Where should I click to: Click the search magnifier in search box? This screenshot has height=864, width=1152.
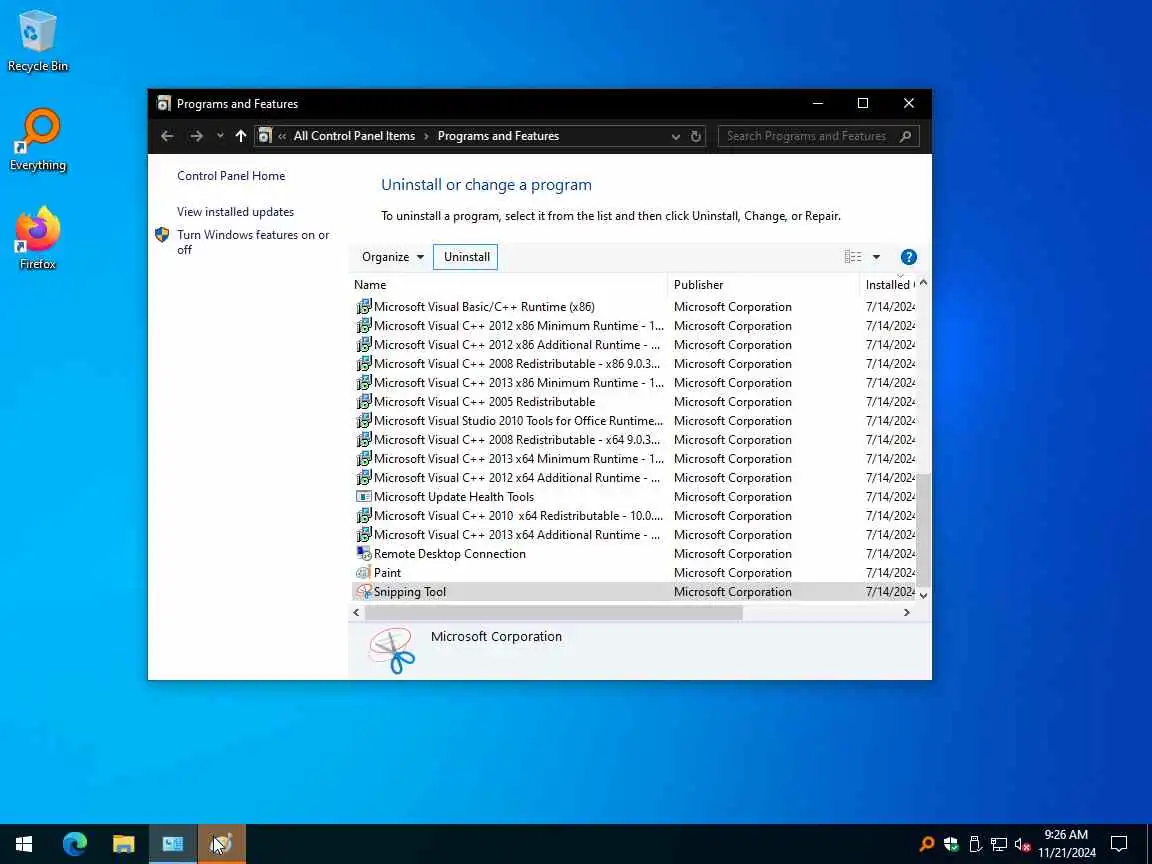pos(906,136)
